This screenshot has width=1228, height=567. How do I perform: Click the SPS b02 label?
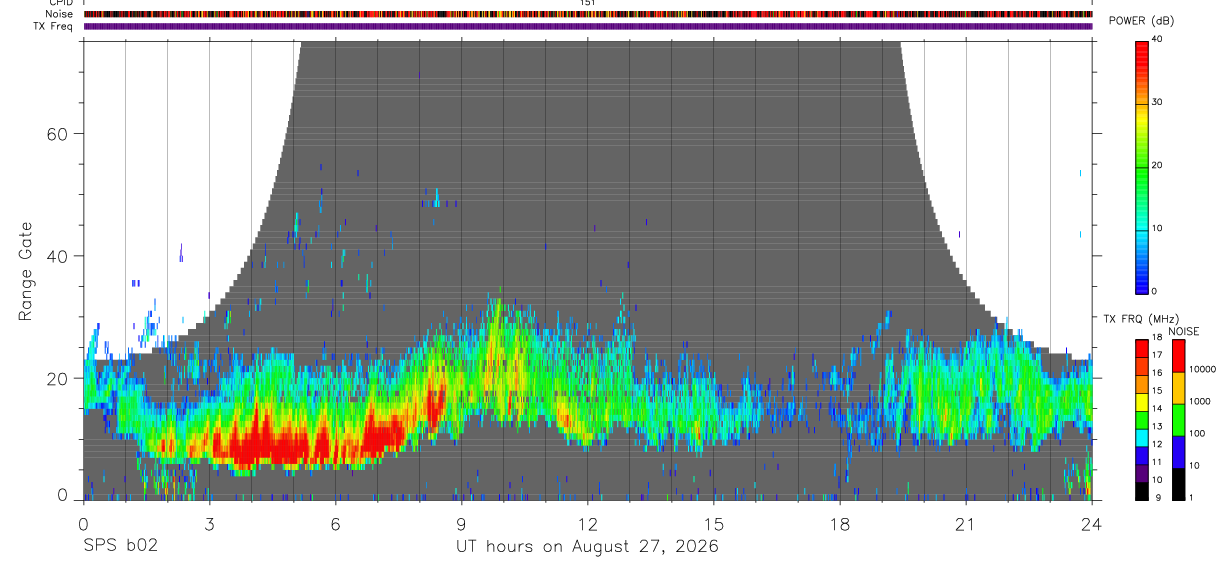(120, 547)
